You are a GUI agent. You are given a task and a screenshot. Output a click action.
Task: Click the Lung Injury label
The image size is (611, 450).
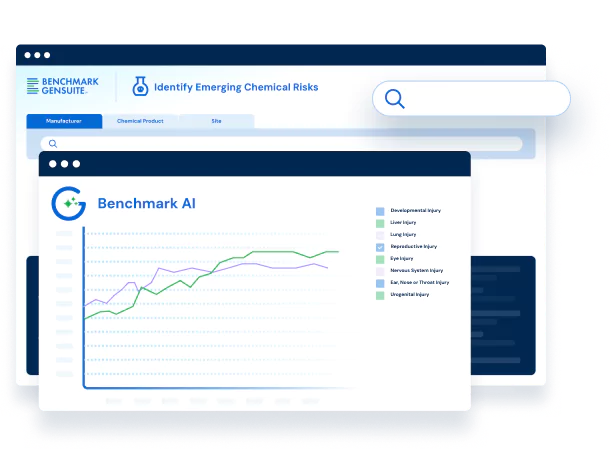click(x=403, y=235)
